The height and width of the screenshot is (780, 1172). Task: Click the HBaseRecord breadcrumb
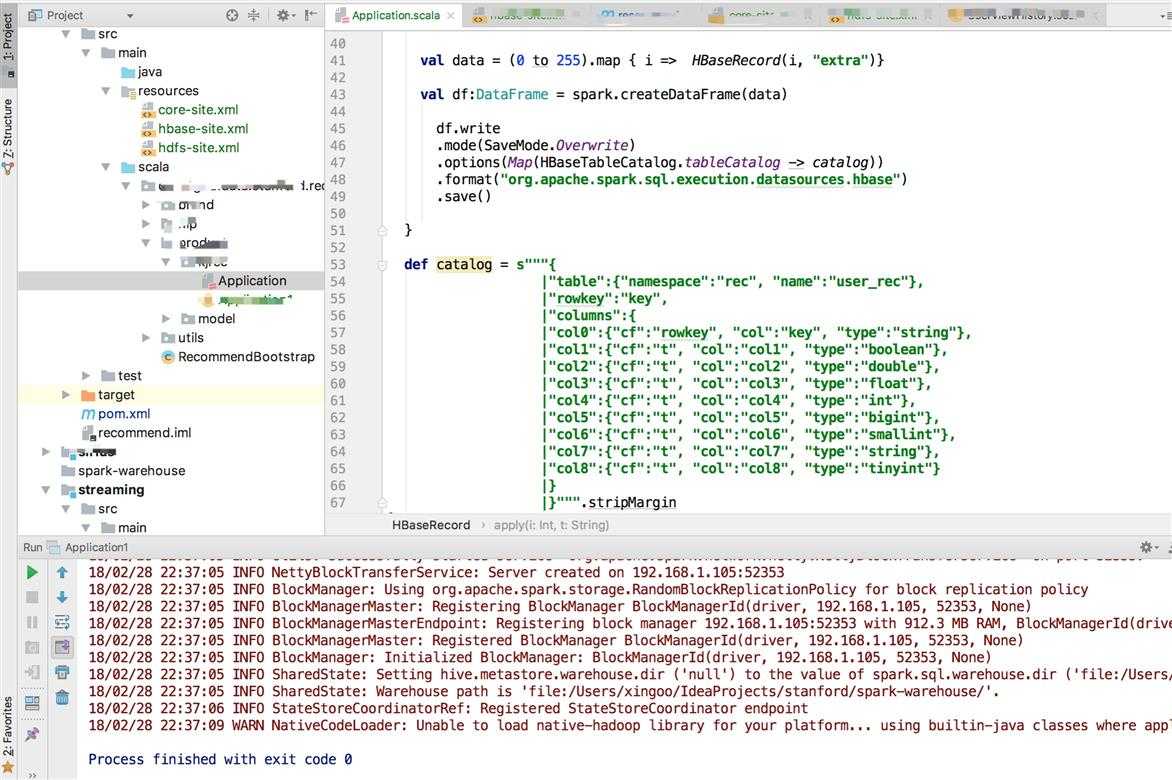431,525
